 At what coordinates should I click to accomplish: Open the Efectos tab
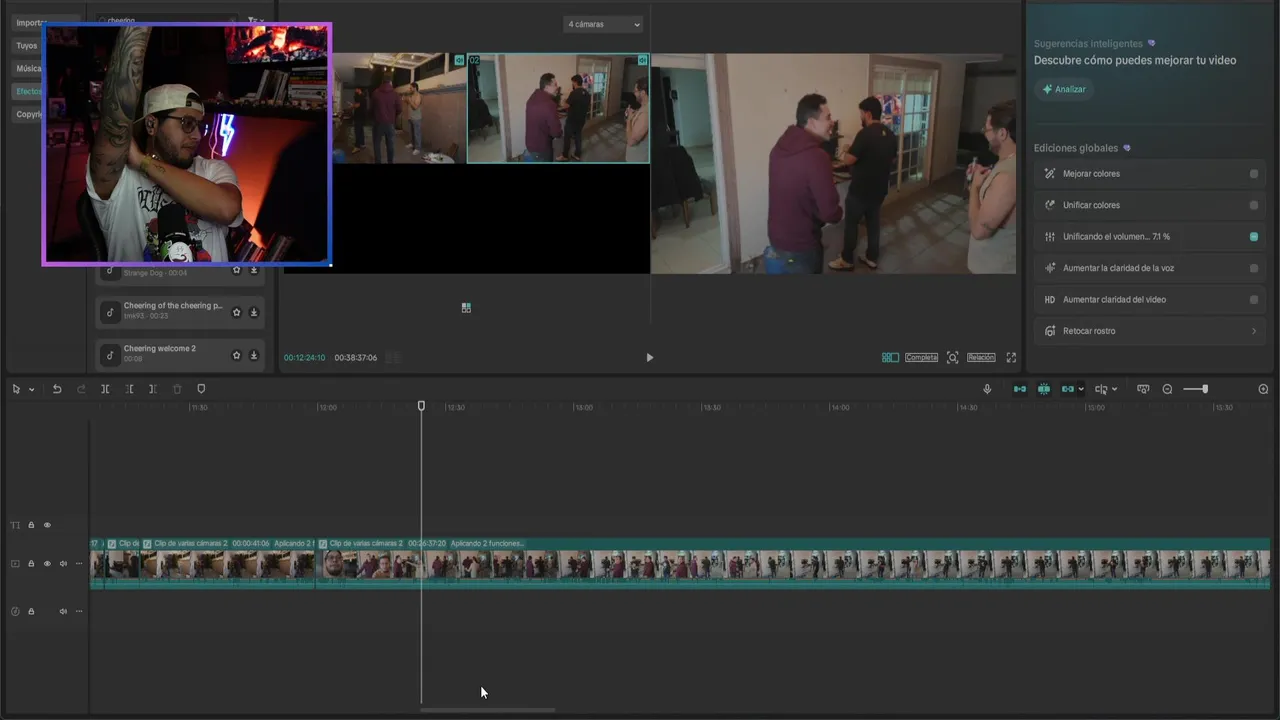coord(28,92)
